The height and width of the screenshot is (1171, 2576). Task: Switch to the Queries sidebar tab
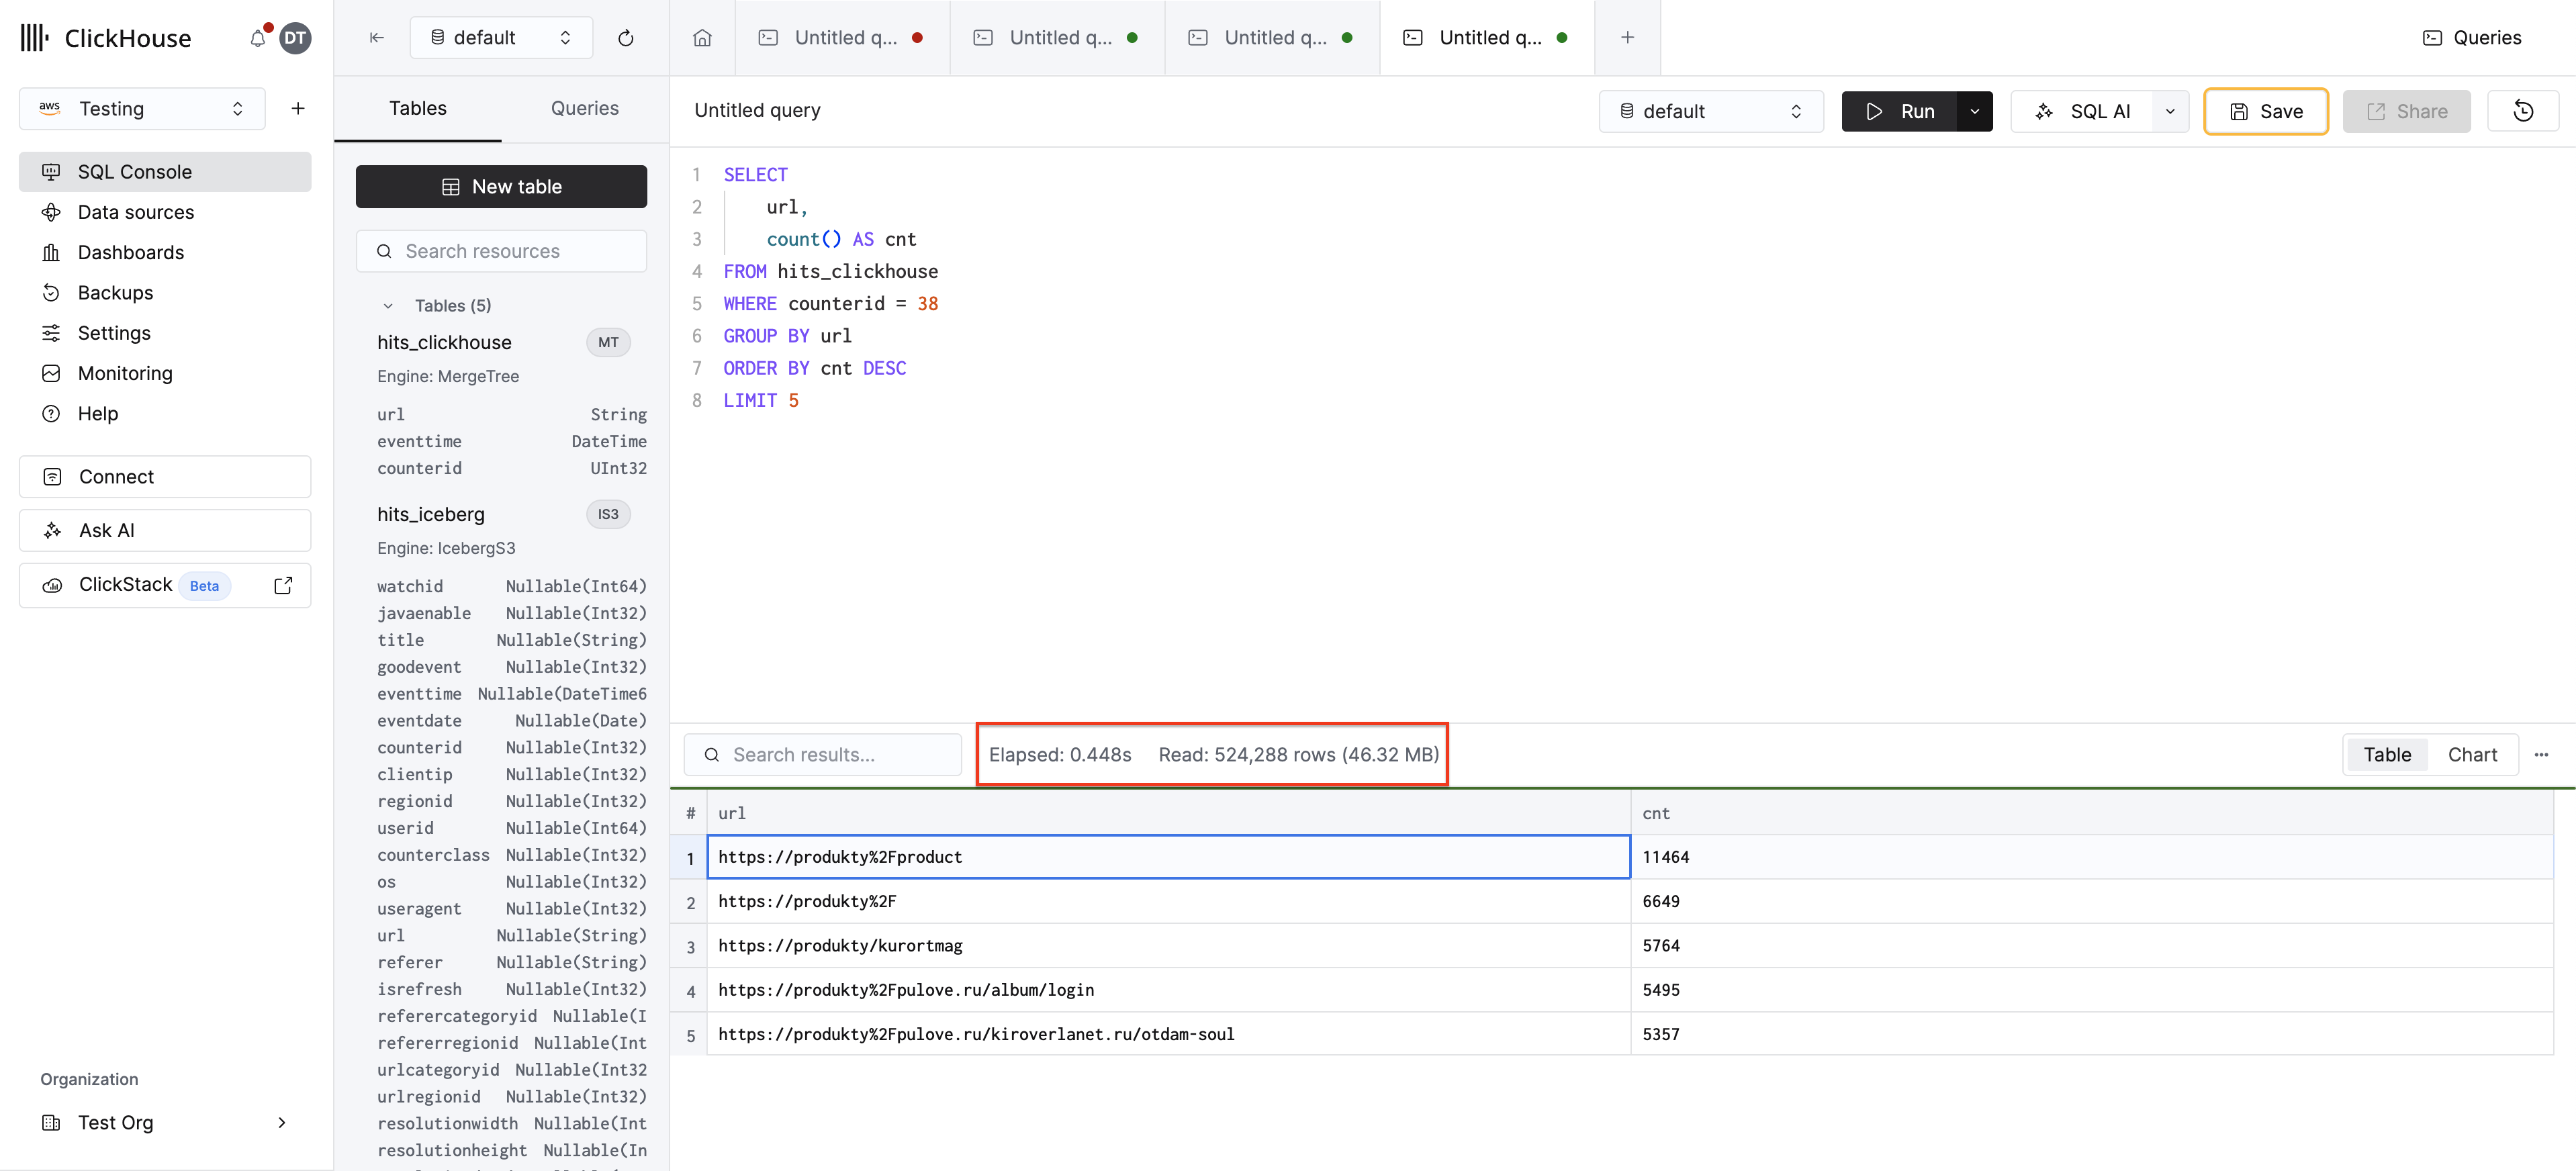[x=584, y=108]
